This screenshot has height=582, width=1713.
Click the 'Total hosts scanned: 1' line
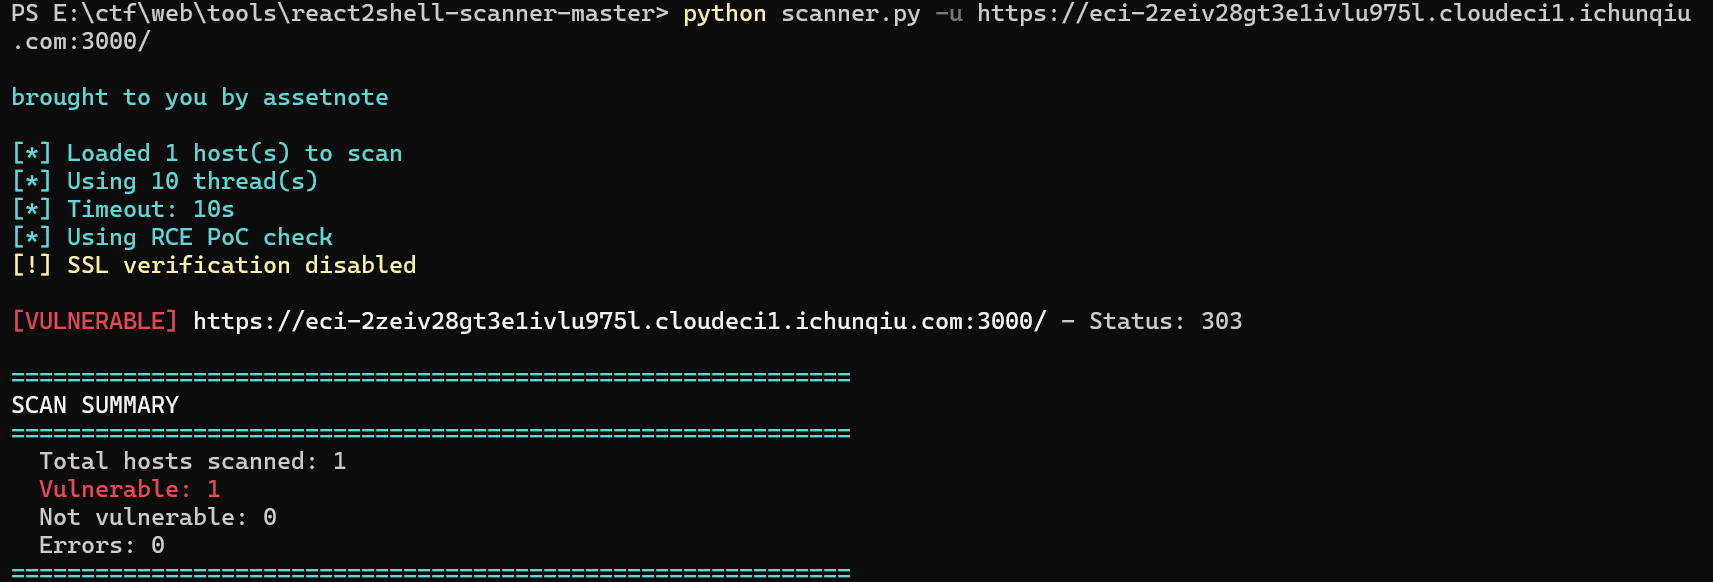coord(192,461)
